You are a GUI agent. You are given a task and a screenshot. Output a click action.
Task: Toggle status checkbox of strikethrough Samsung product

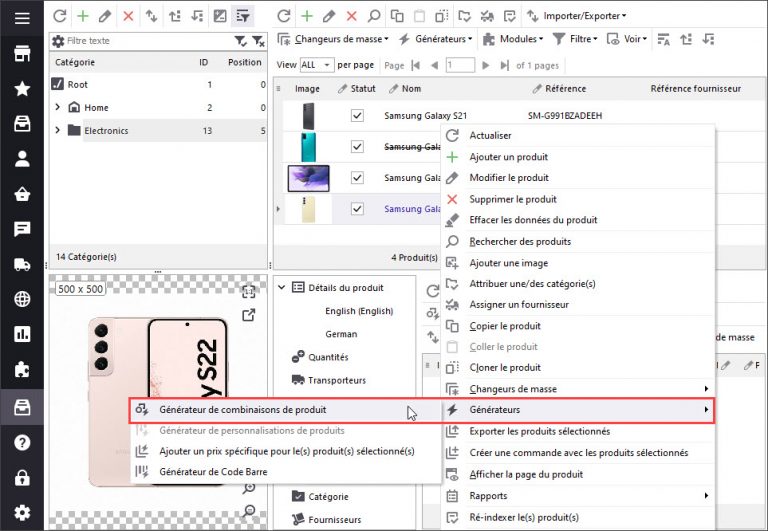(357, 146)
